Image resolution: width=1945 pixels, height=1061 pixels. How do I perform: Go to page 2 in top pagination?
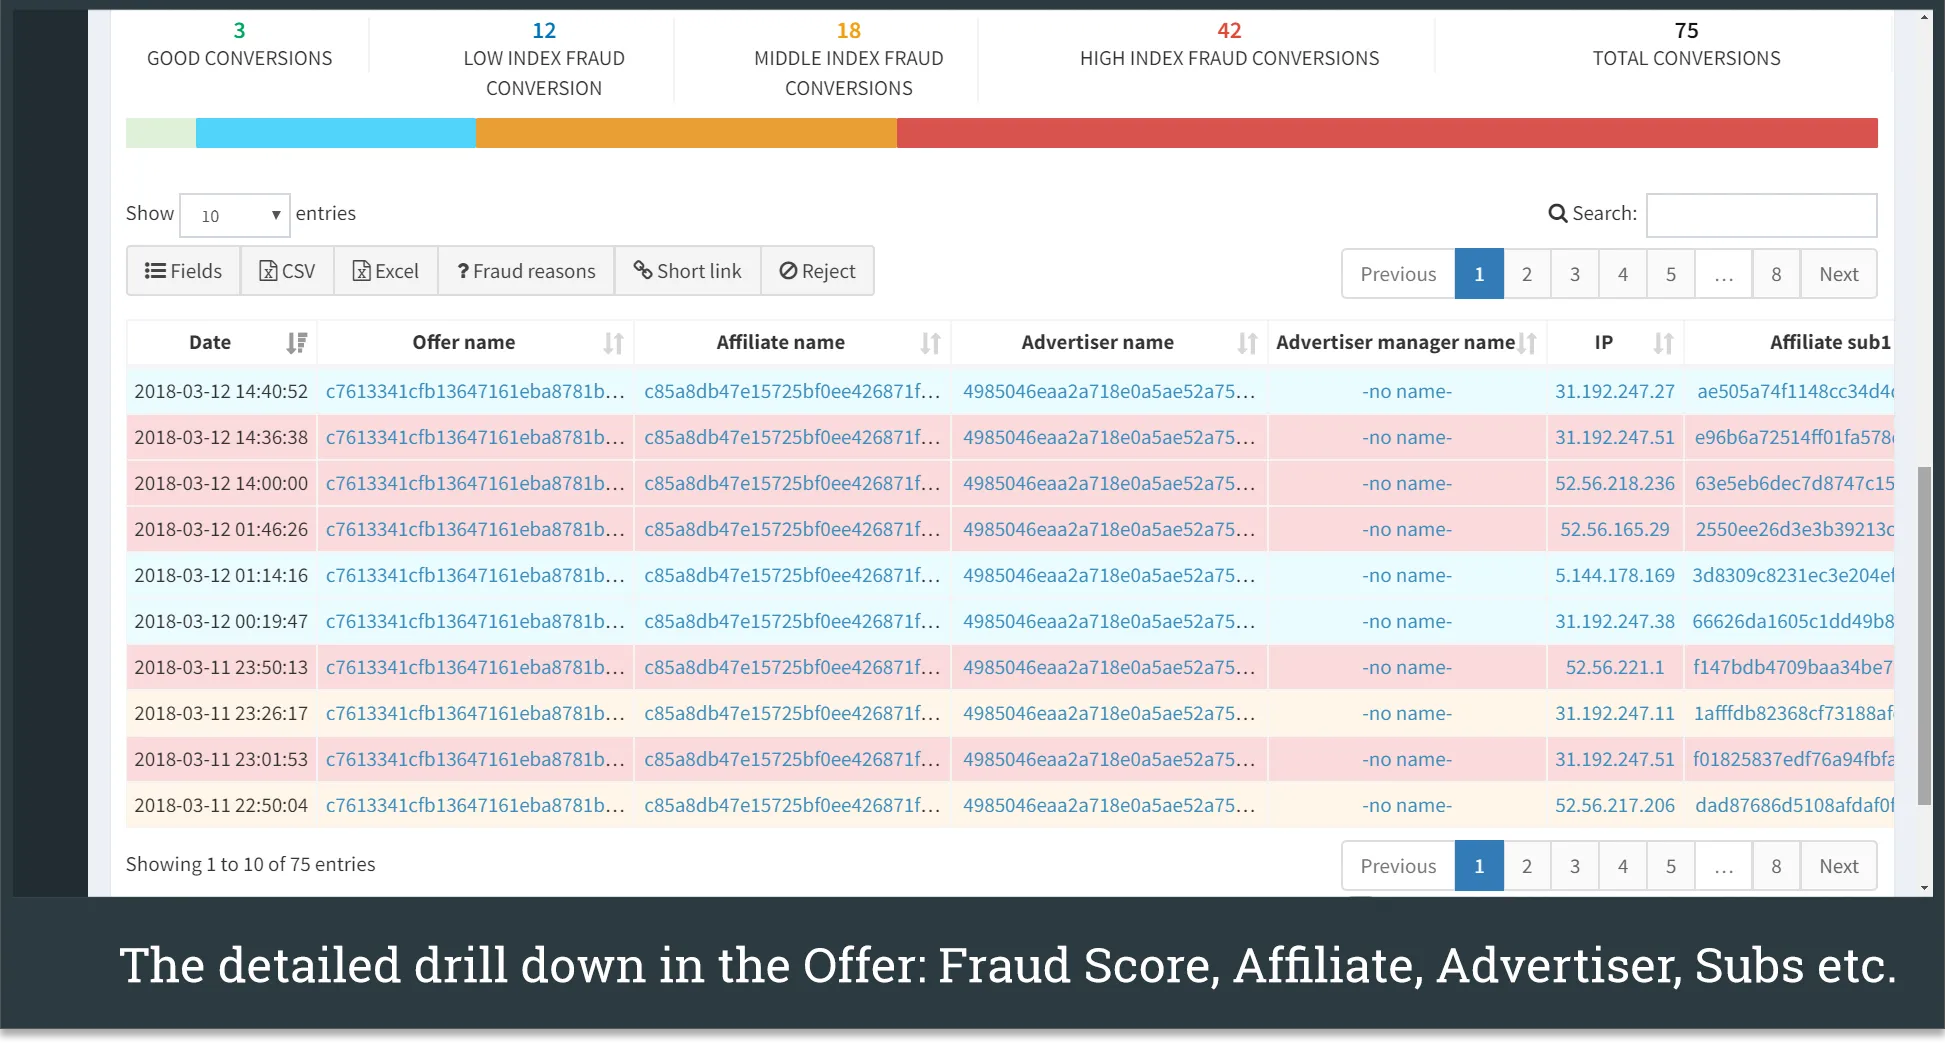(x=1526, y=274)
